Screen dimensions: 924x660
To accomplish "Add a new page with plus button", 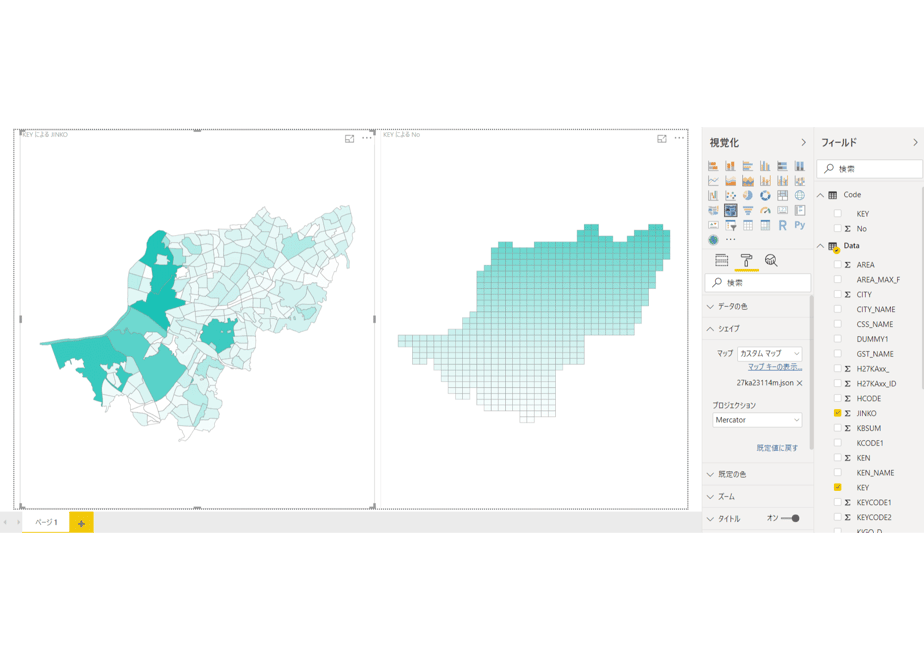I will coord(81,523).
